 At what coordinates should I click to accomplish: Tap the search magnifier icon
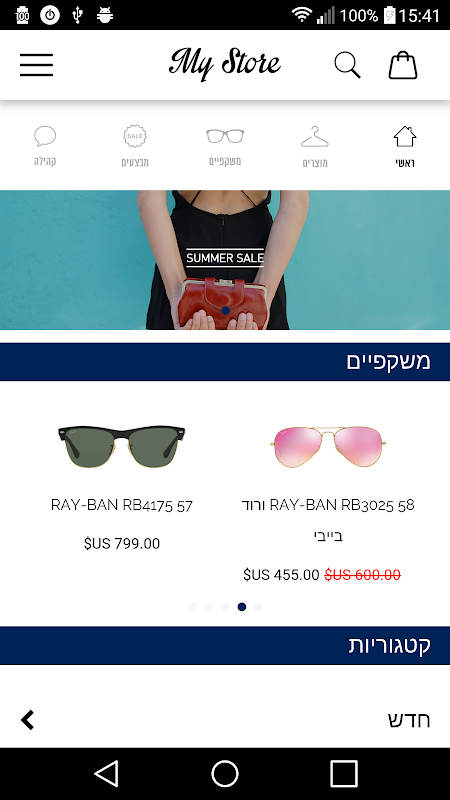347,65
